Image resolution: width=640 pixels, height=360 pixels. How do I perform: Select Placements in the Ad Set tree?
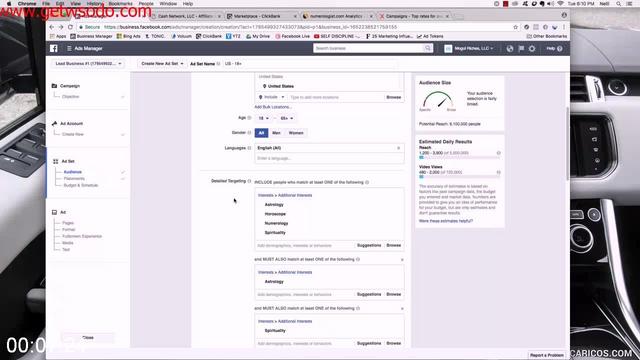(x=74, y=178)
